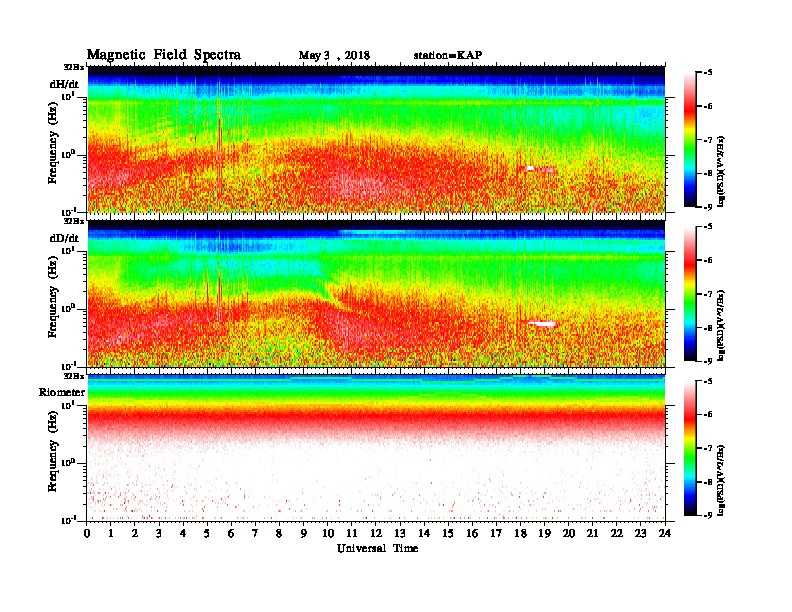Click the dD/dt spectrogram panel
This screenshot has width=792, height=612.
pyautogui.click(x=376, y=293)
